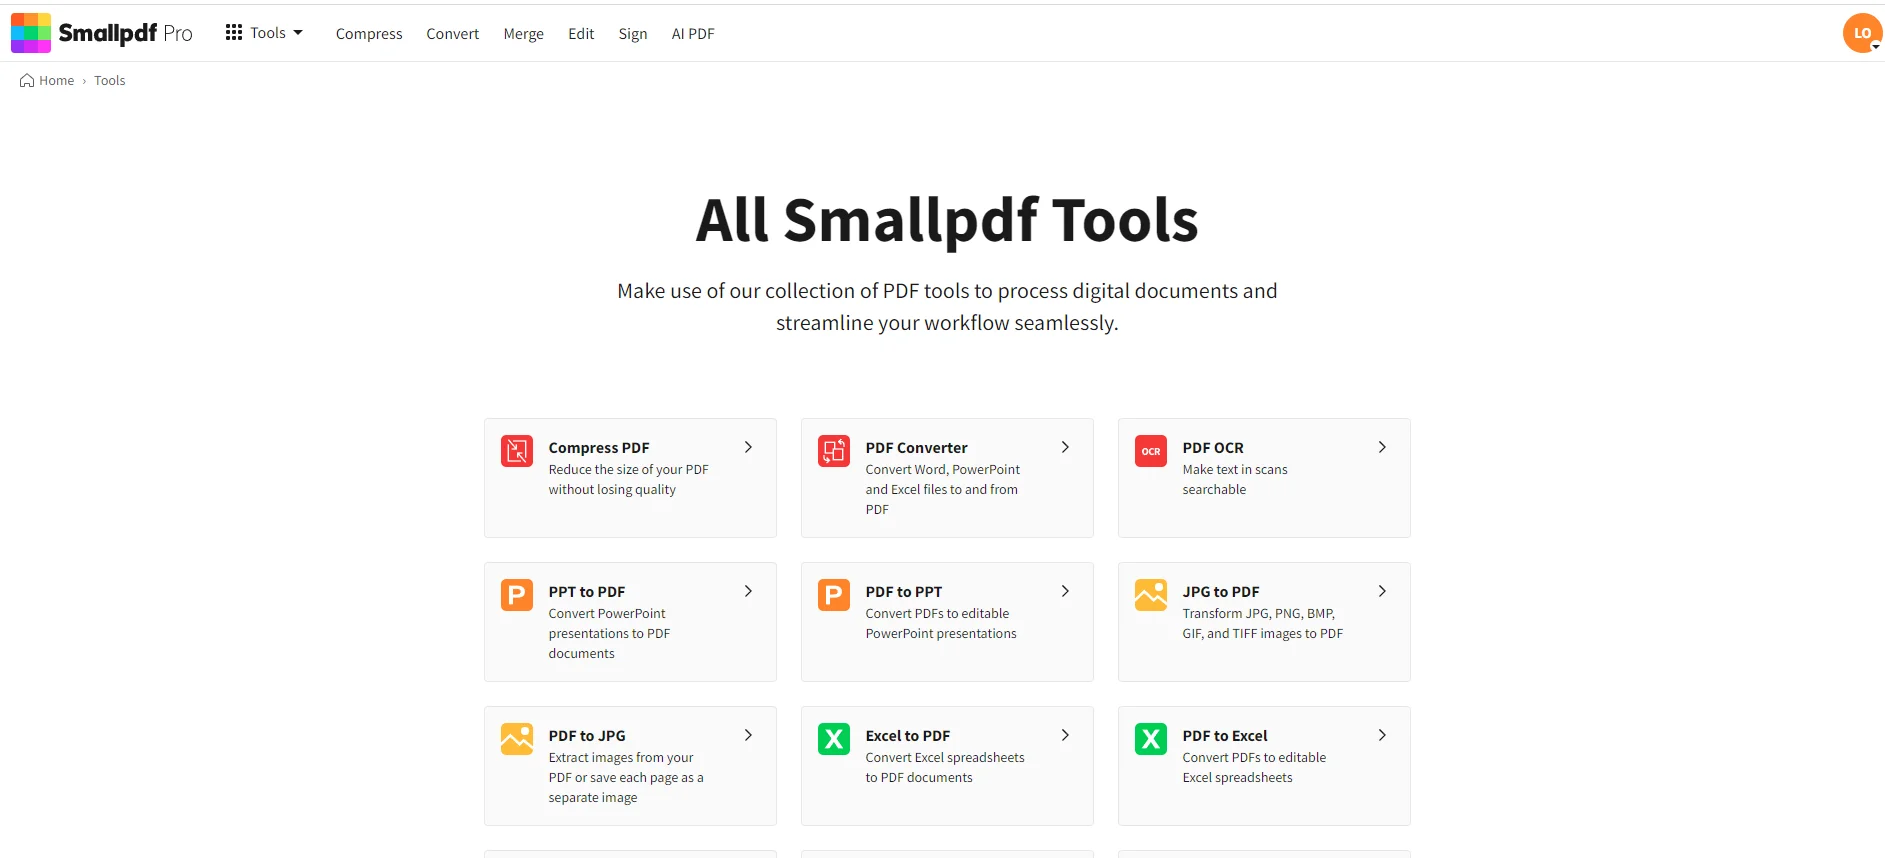Screen dimensions: 1885x858
Task: Open the Convert menu item
Action: click(453, 34)
